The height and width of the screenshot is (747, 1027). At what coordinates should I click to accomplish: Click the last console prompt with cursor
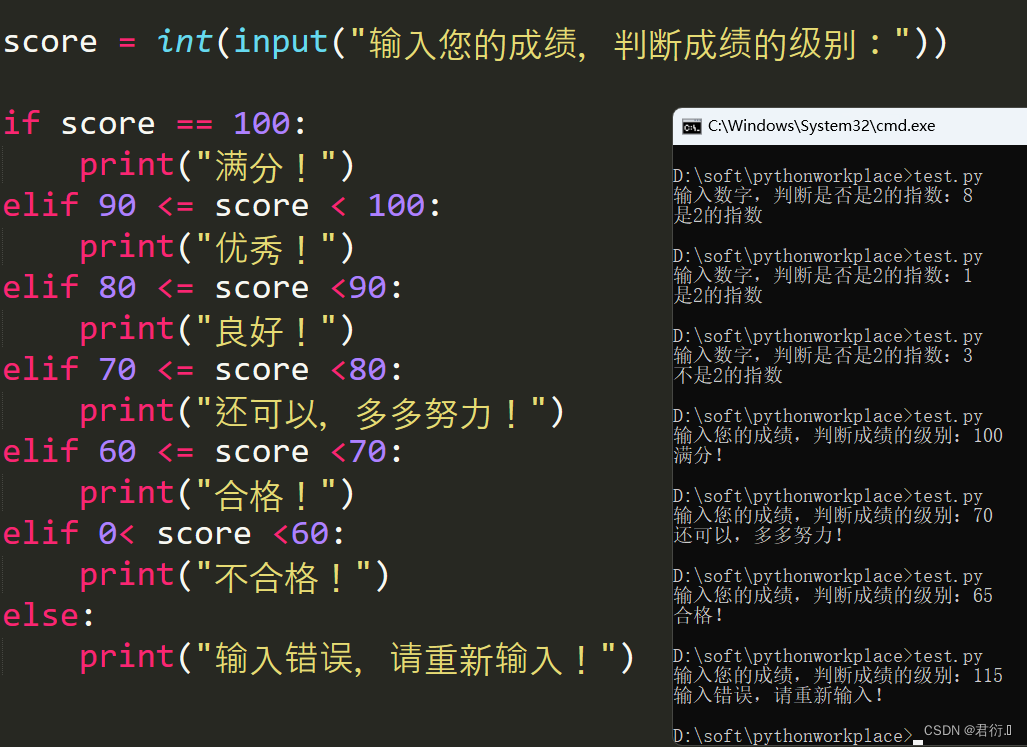click(x=798, y=736)
